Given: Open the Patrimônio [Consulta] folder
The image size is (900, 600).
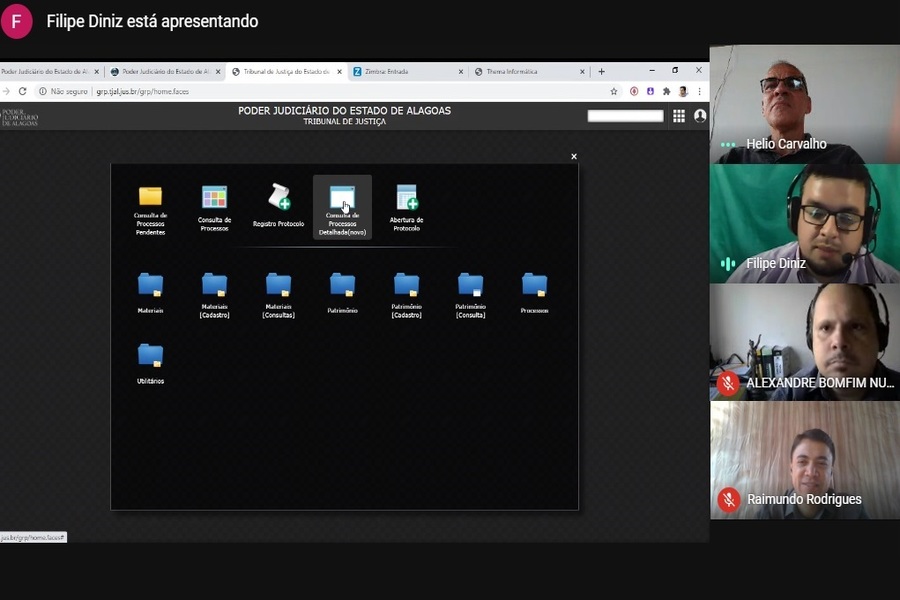Looking at the screenshot, I should pyautogui.click(x=470, y=285).
